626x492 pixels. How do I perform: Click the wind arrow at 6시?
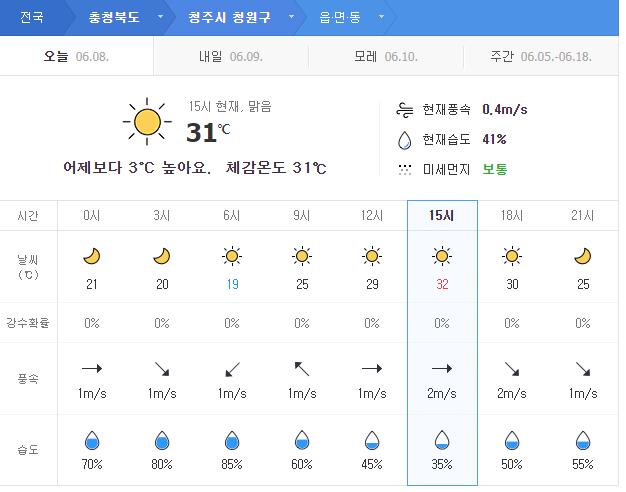point(232,368)
